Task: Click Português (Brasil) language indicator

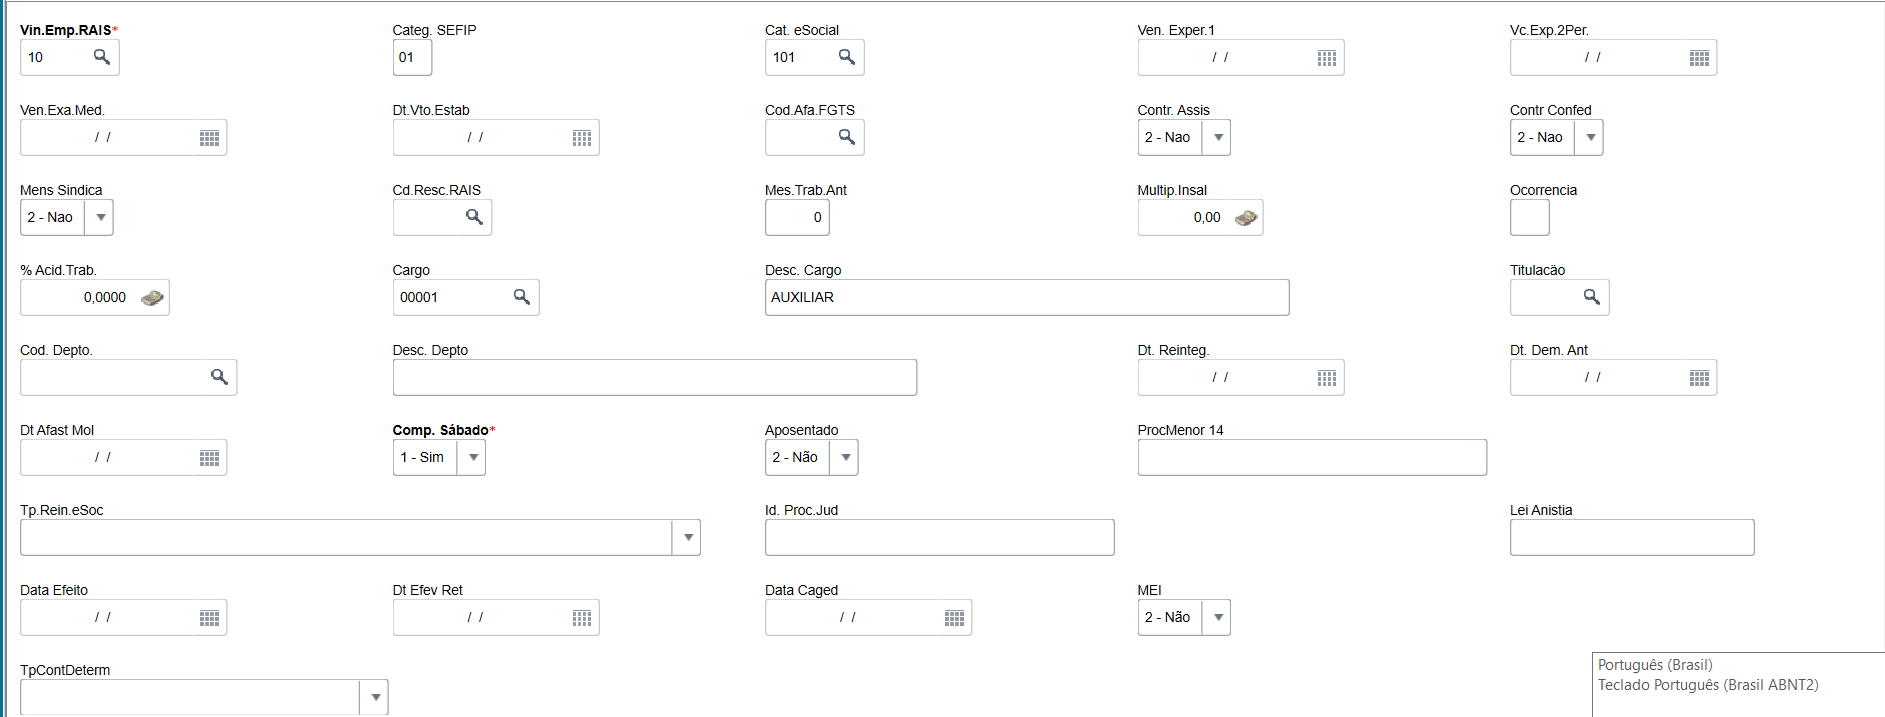Action: (1655, 665)
